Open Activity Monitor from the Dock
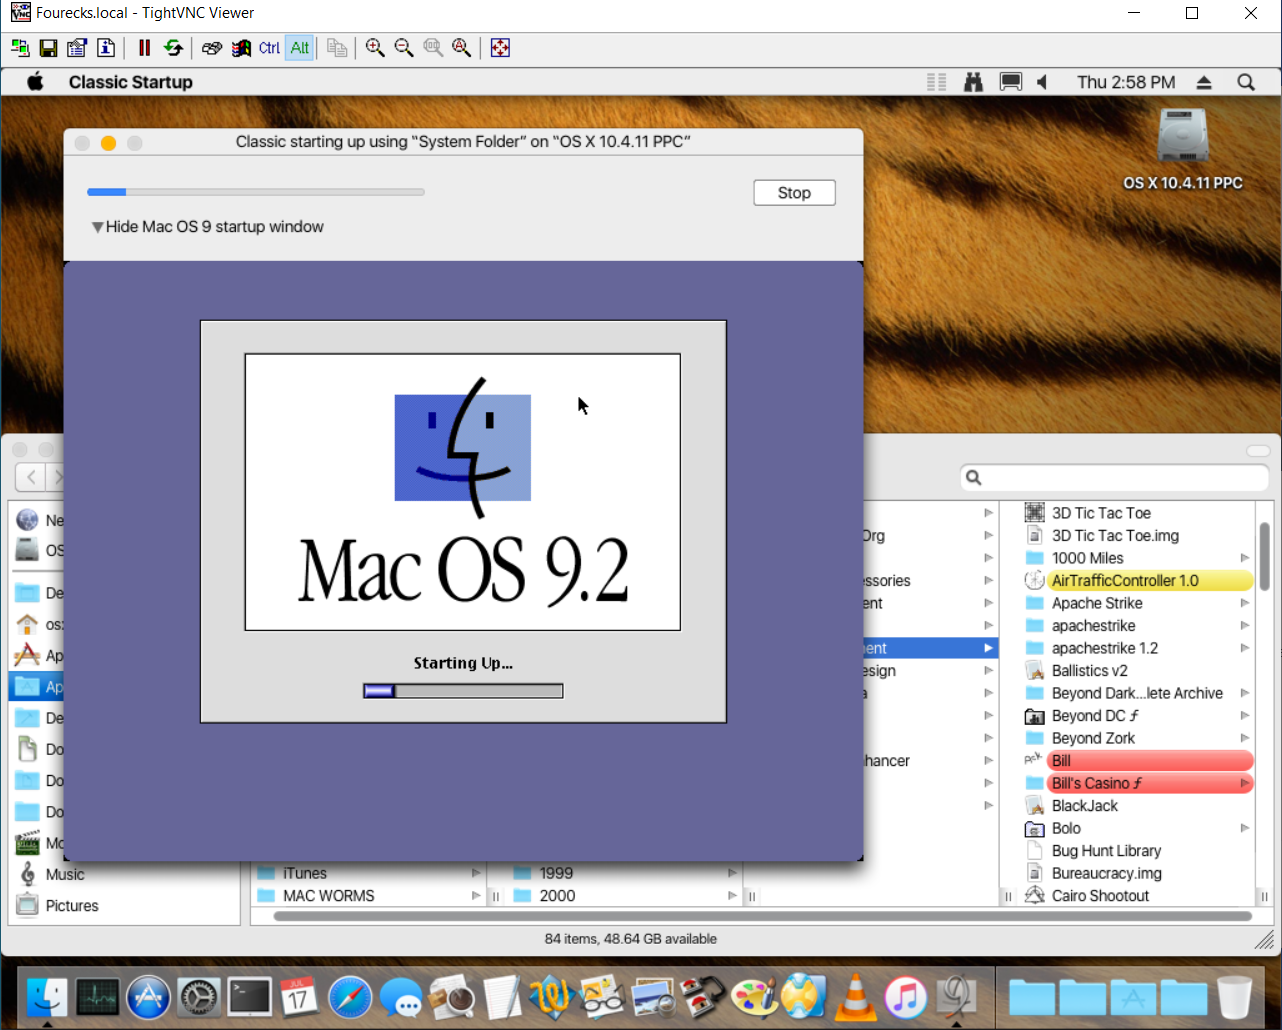Screen dimensions: 1282x1030 (x=98, y=997)
